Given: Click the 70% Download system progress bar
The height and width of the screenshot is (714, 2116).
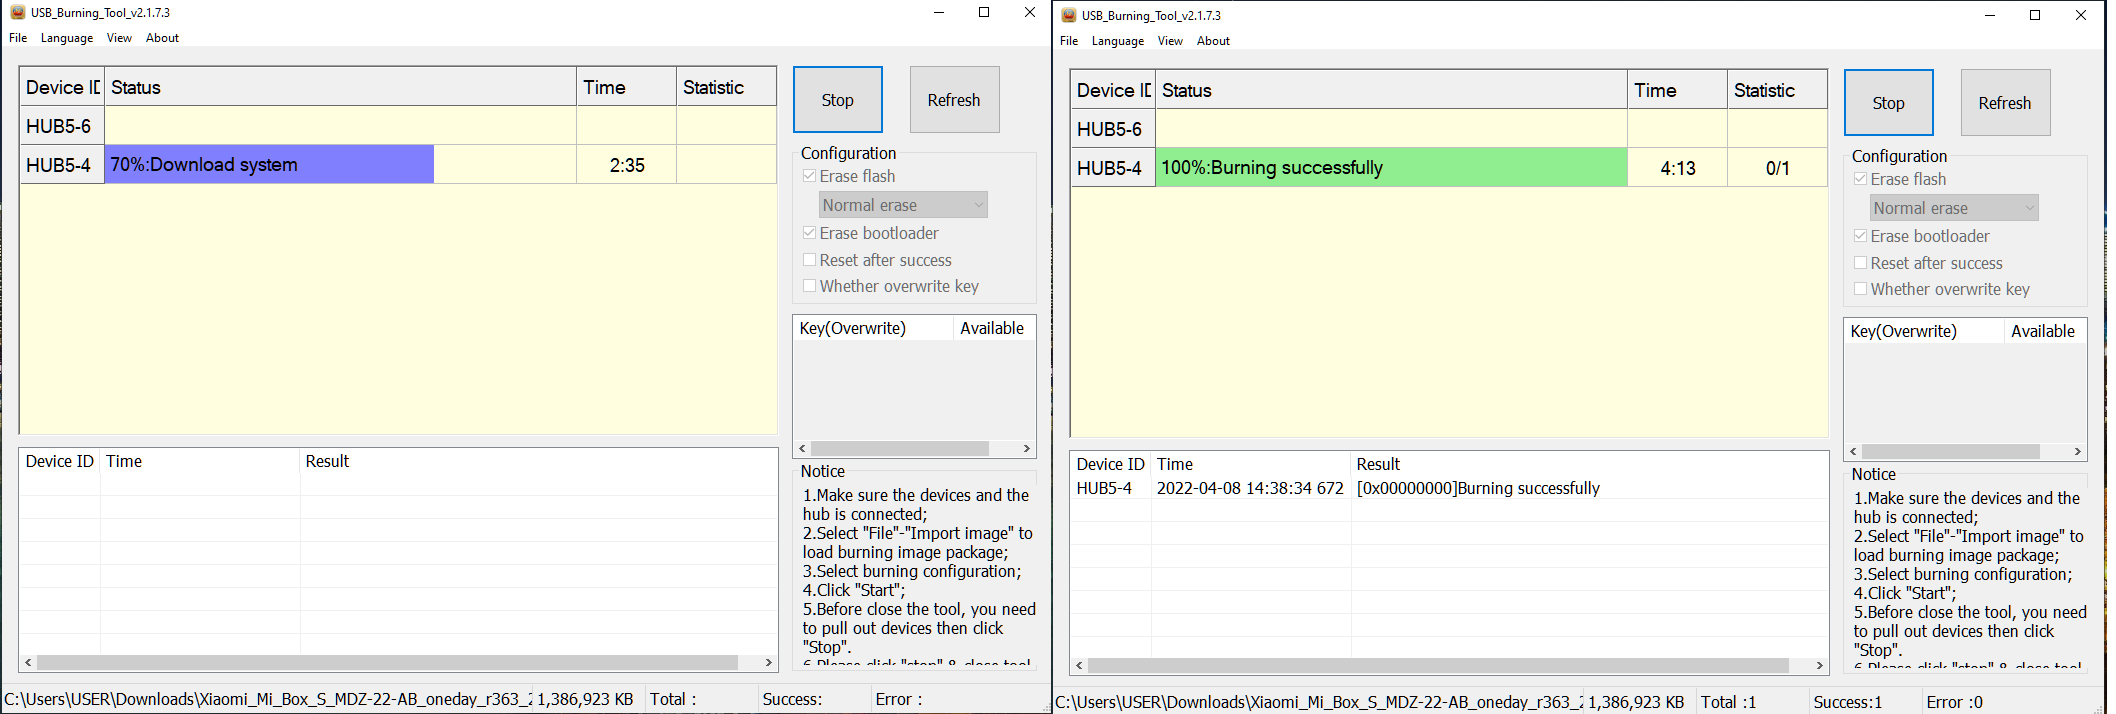Looking at the screenshot, I should click(269, 165).
